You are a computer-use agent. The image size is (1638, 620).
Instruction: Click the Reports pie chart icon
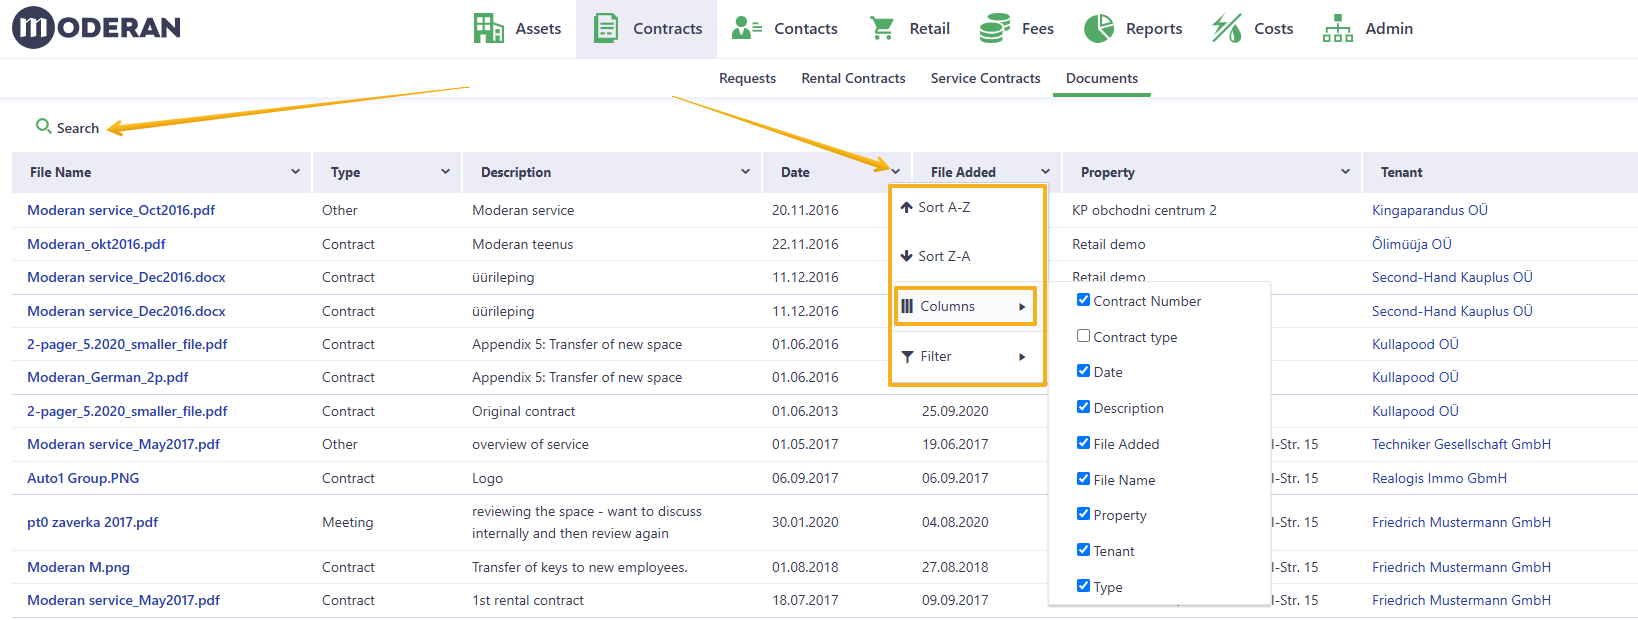1099,28
